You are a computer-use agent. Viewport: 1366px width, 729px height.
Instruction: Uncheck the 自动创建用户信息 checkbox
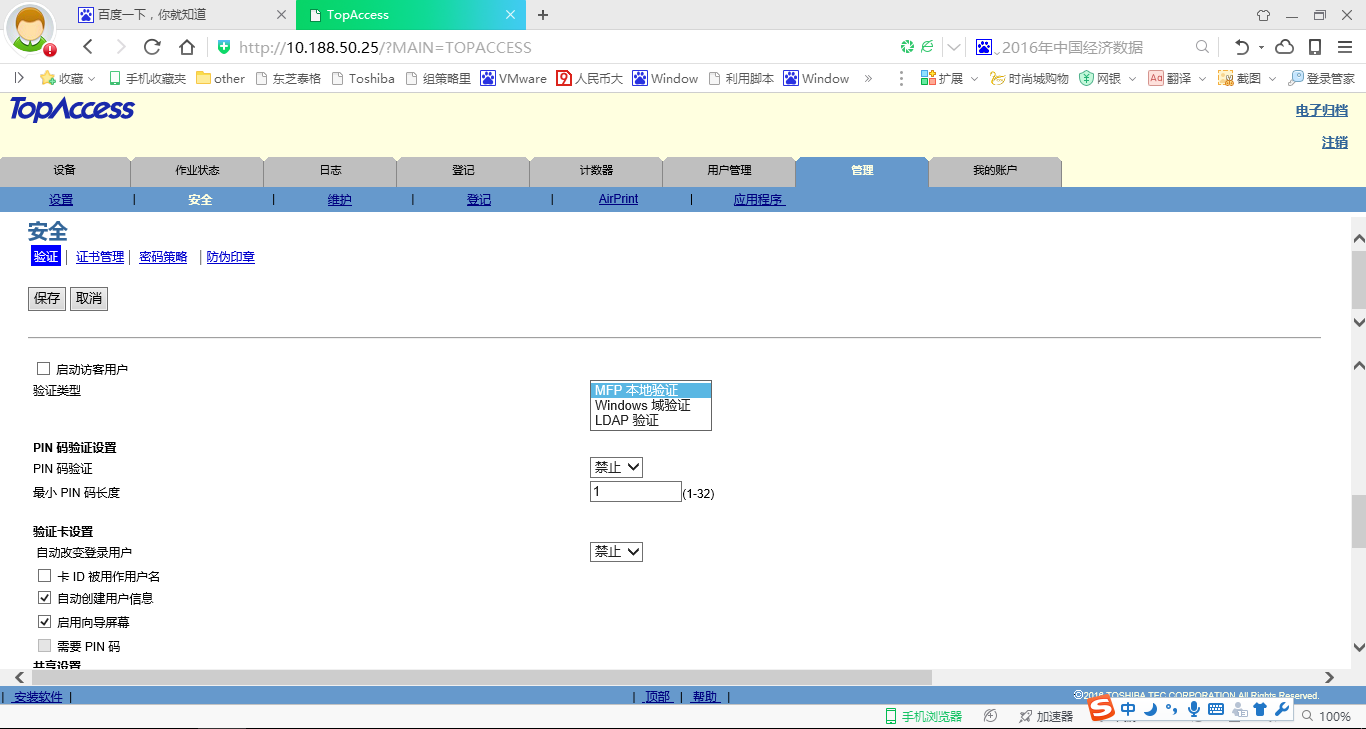pyautogui.click(x=44, y=598)
